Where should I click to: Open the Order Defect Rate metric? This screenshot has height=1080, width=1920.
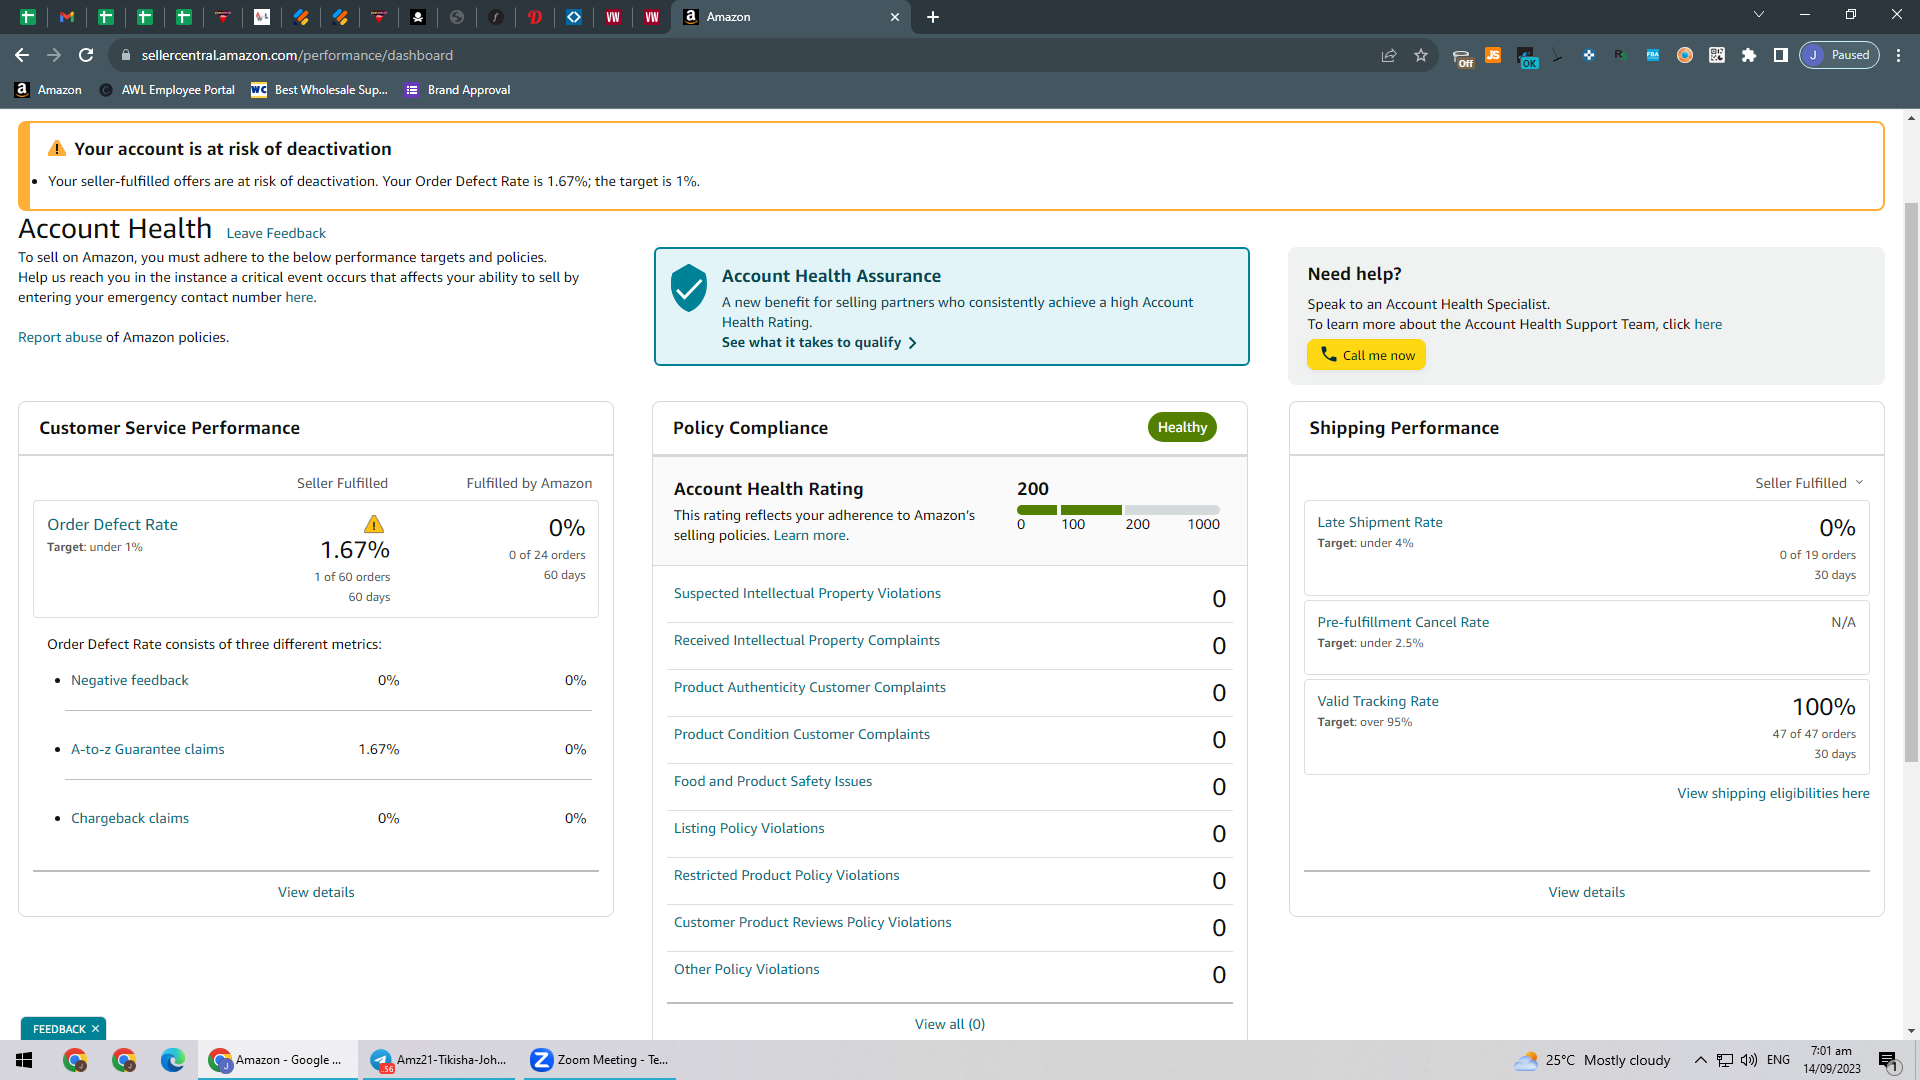coord(112,524)
